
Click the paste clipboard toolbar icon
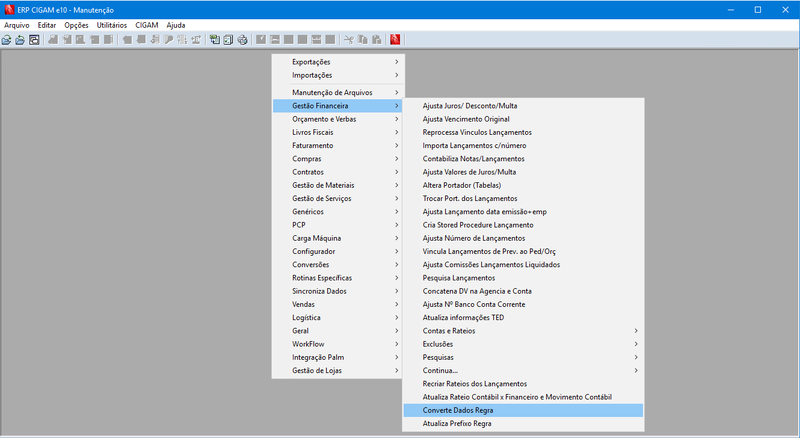click(x=377, y=39)
